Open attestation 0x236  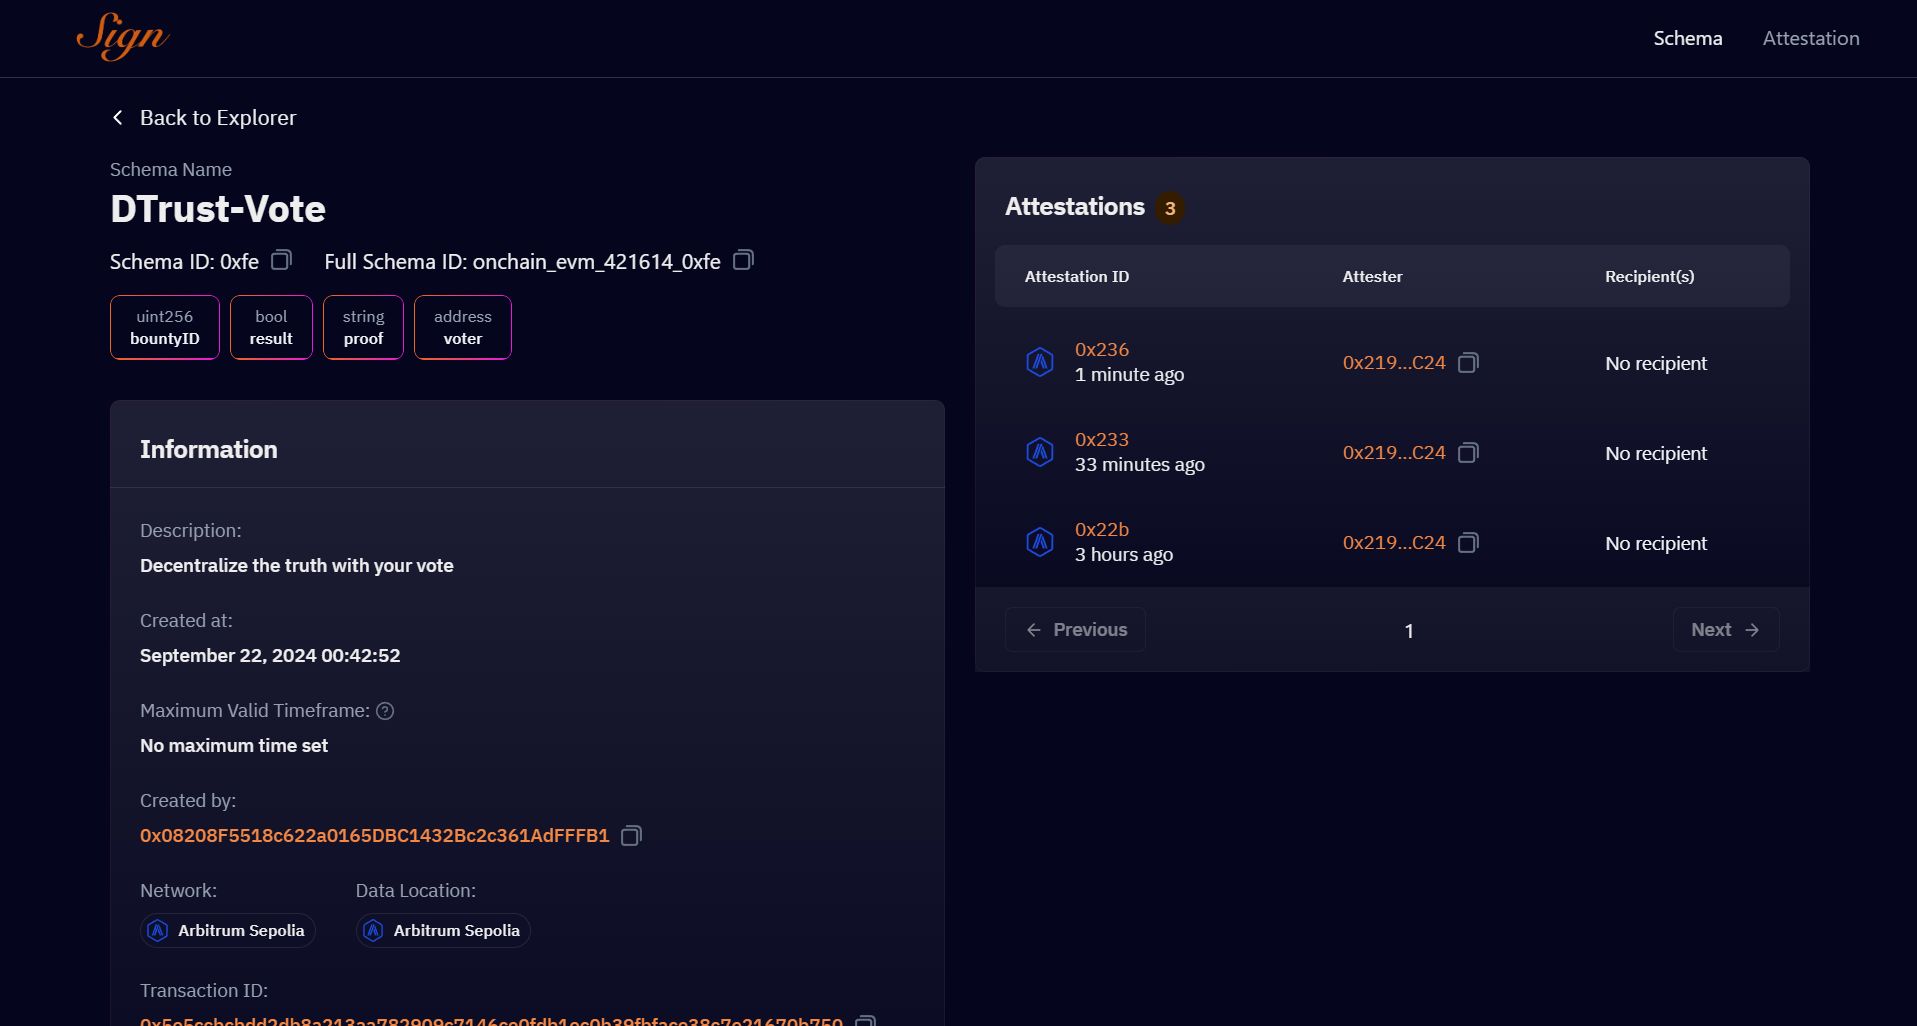pos(1102,349)
